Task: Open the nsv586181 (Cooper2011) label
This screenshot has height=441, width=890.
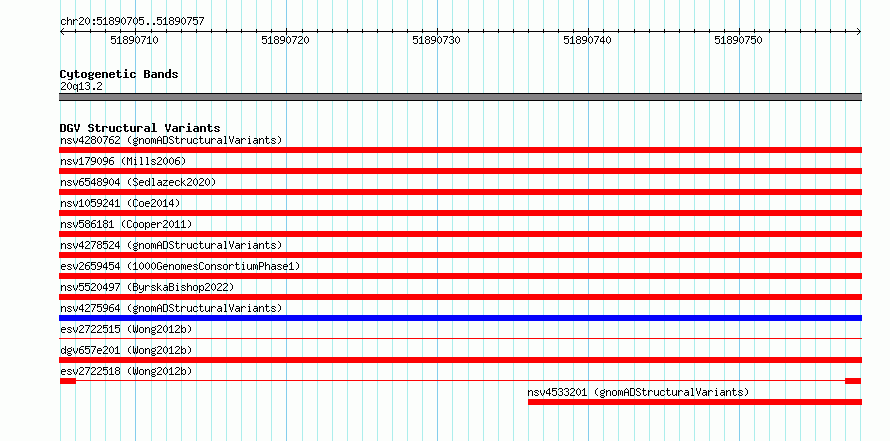Action: [x=126, y=224]
